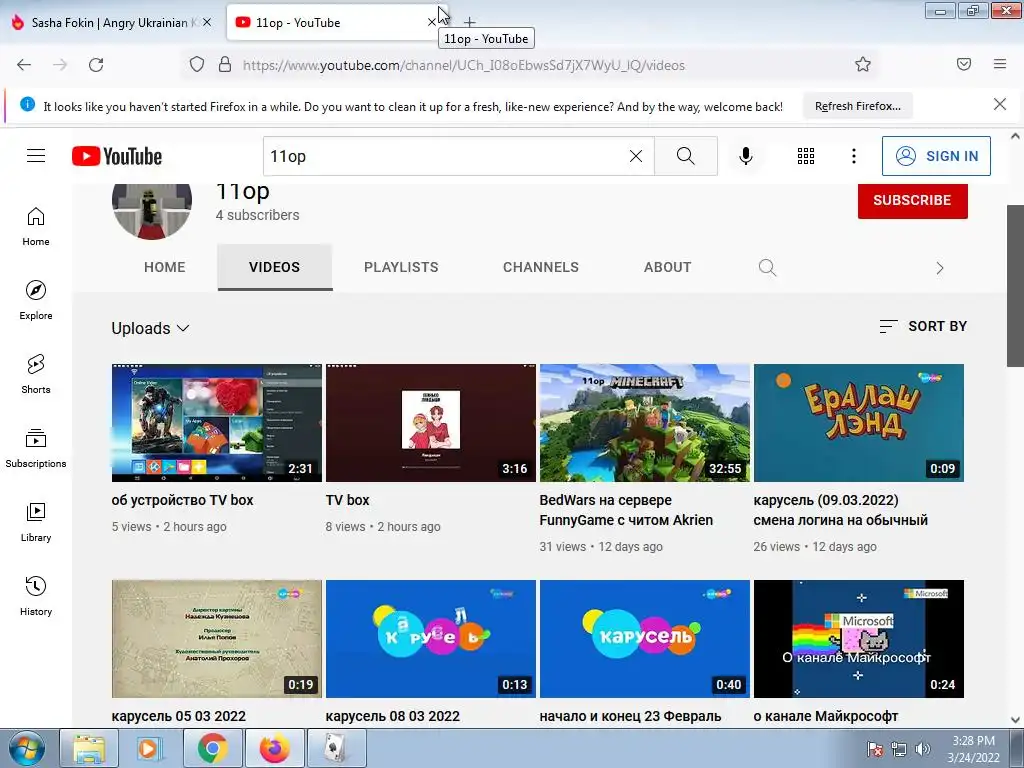Play the 0:09 Ералаш Лэнд thumbnail

click(859, 423)
